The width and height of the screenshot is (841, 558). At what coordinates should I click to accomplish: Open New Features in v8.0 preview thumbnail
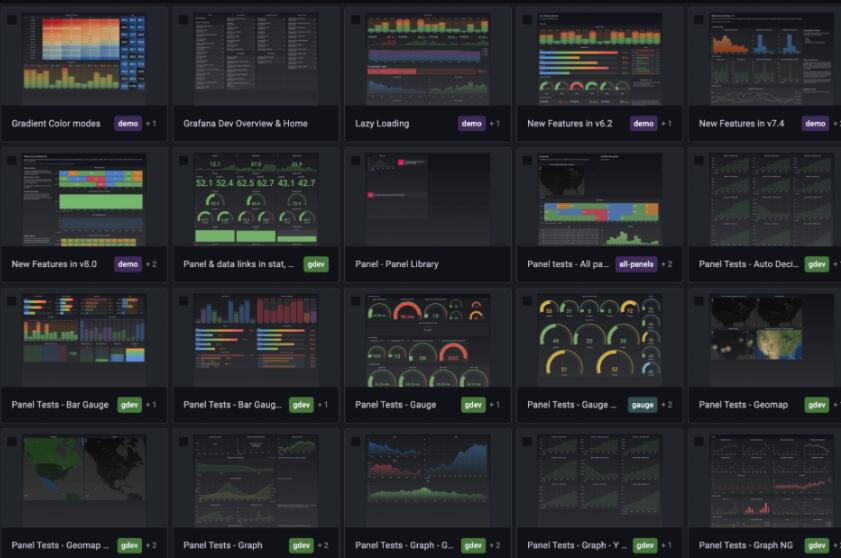(84, 200)
